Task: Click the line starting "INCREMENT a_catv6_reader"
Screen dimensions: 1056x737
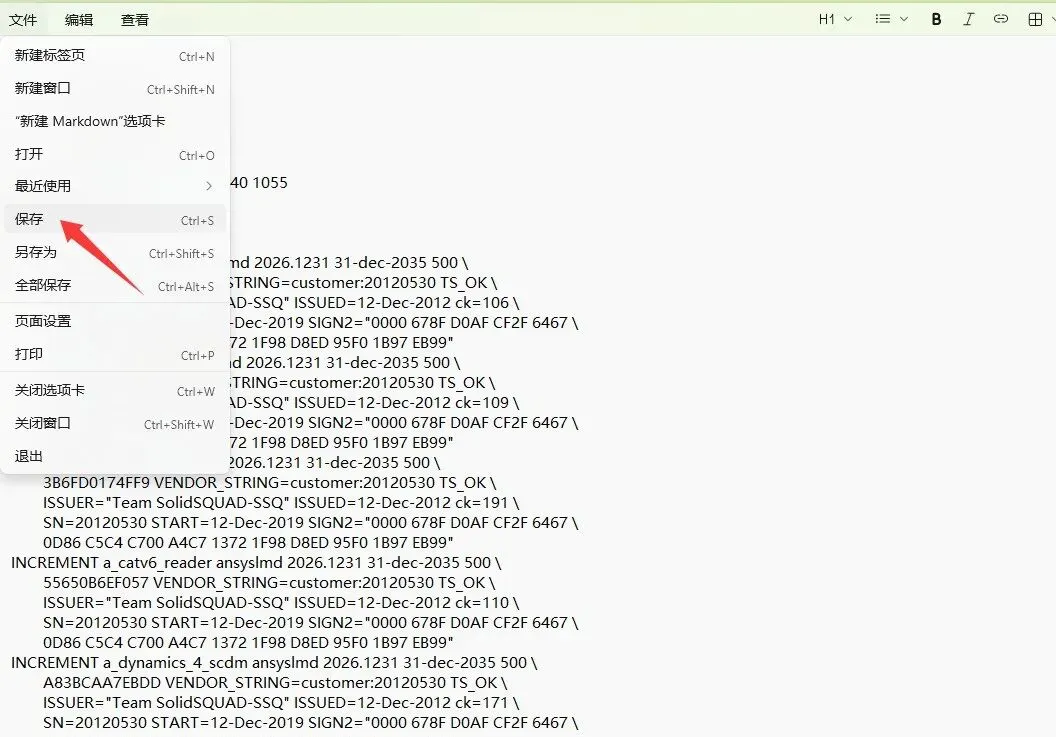Action: [x=256, y=563]
